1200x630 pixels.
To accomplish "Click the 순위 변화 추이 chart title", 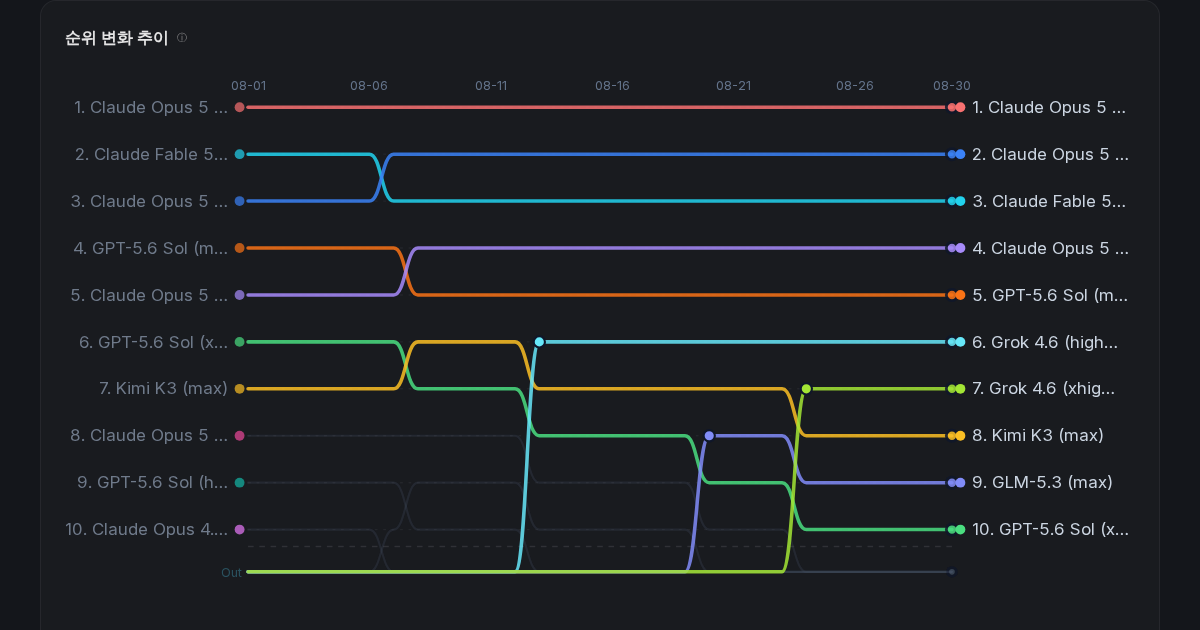I will tap(117, 38).
